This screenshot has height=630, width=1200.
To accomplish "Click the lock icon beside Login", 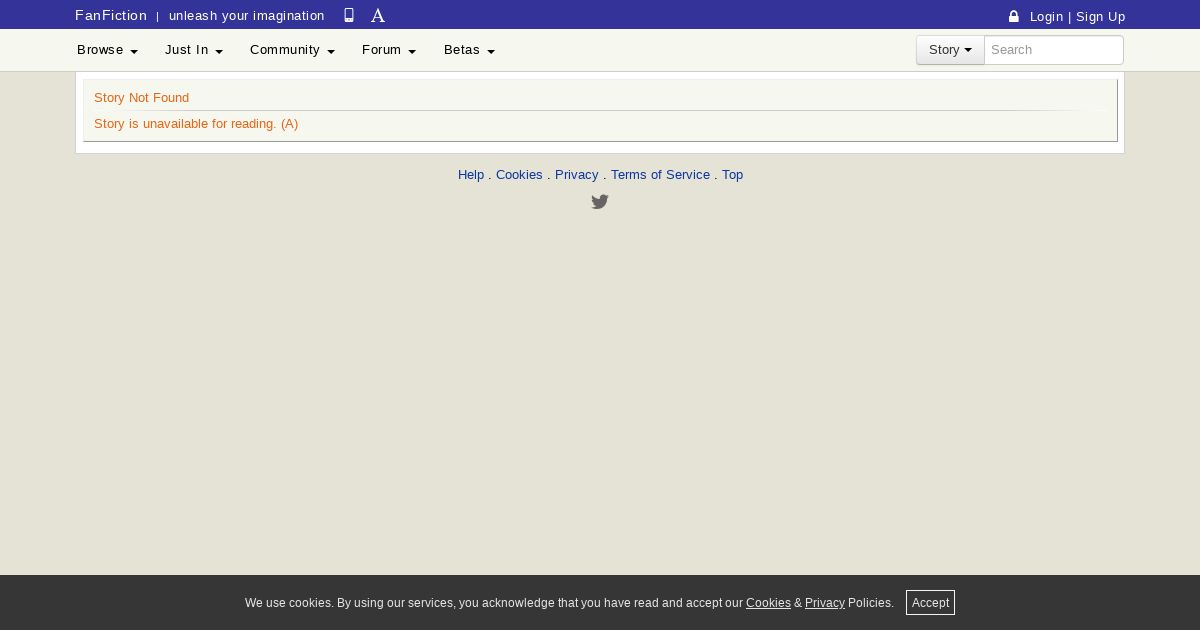I will (x=1014, y=16).
